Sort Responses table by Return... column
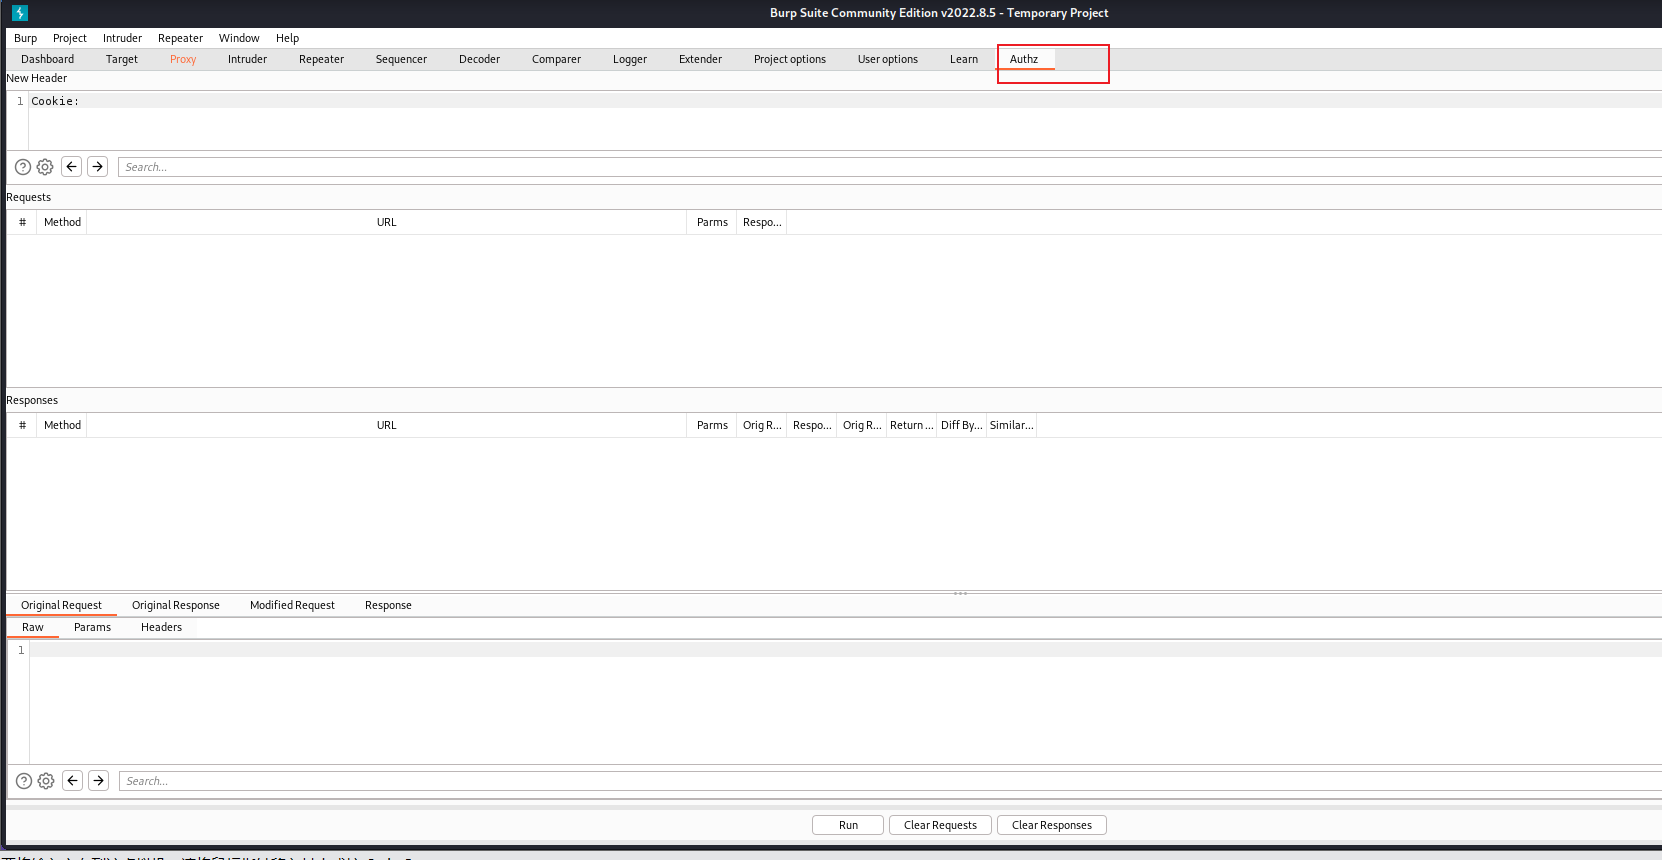The image size is (1662, 860). pyautogui.click(x=911, y=425)
